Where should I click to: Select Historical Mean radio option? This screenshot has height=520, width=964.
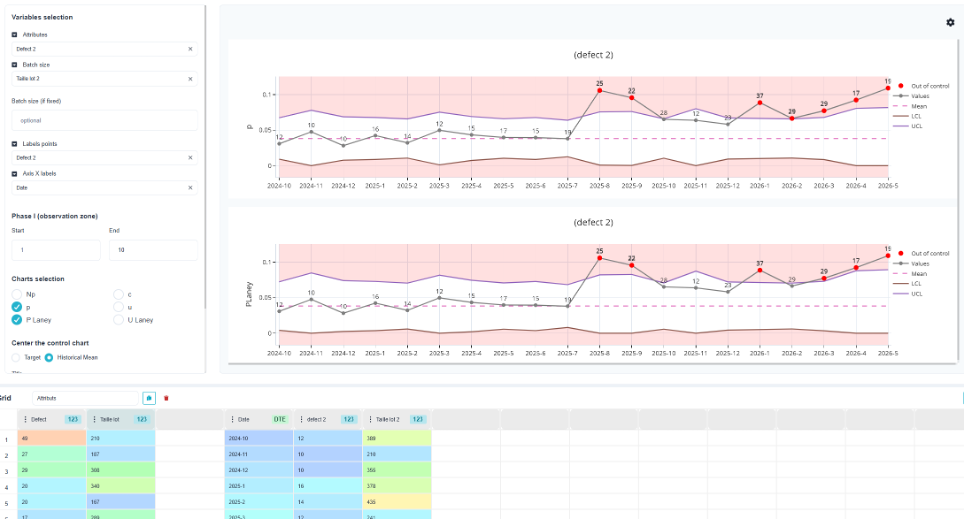click(x=49, y=357)
